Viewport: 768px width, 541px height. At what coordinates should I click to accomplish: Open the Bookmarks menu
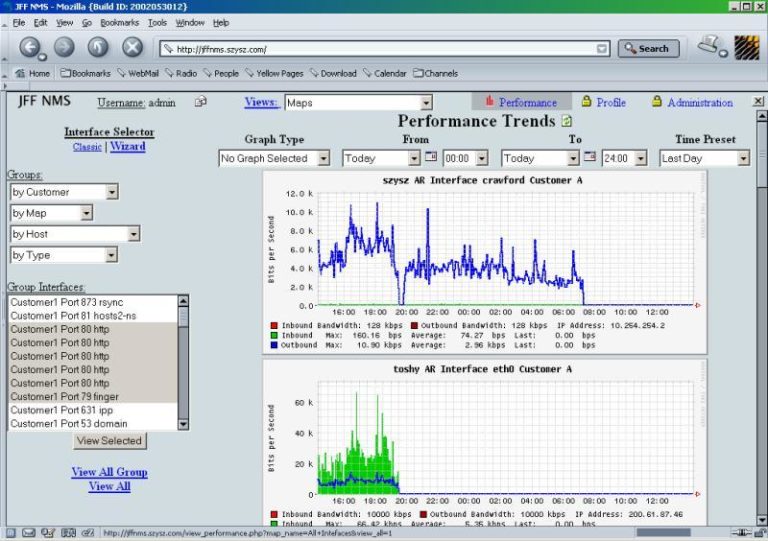point(119,22)
